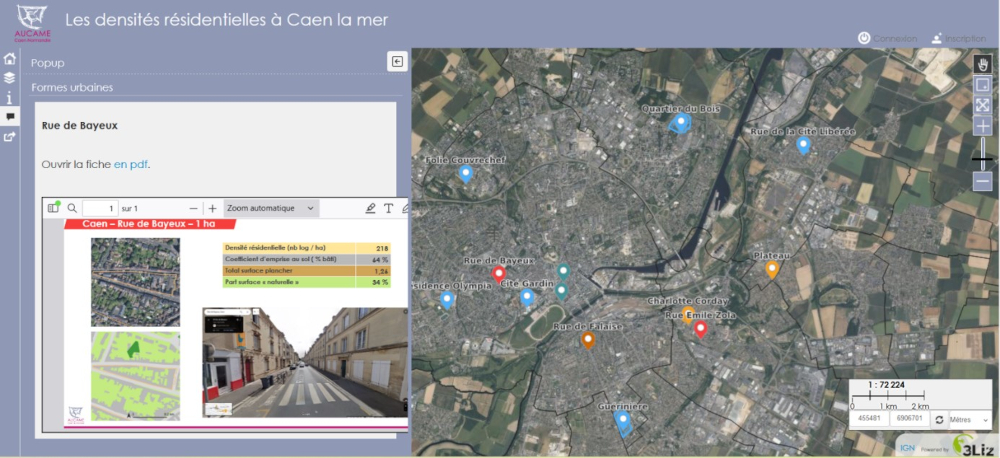This screenshot has height=458, width=1000.
Task: Select the Quartier du Bois marker
Action: click(x=681, y=122)
